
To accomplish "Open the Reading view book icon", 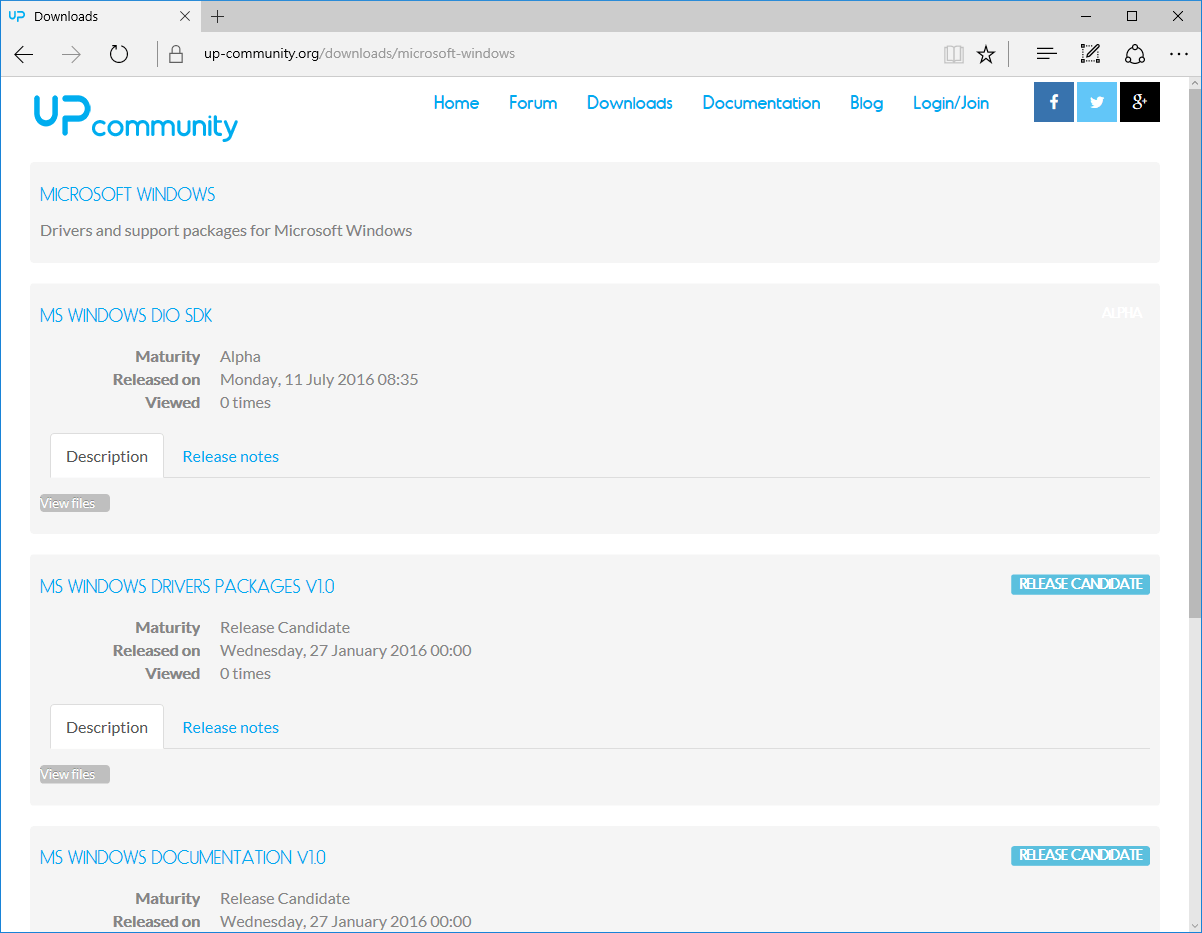I will (953, 54).
